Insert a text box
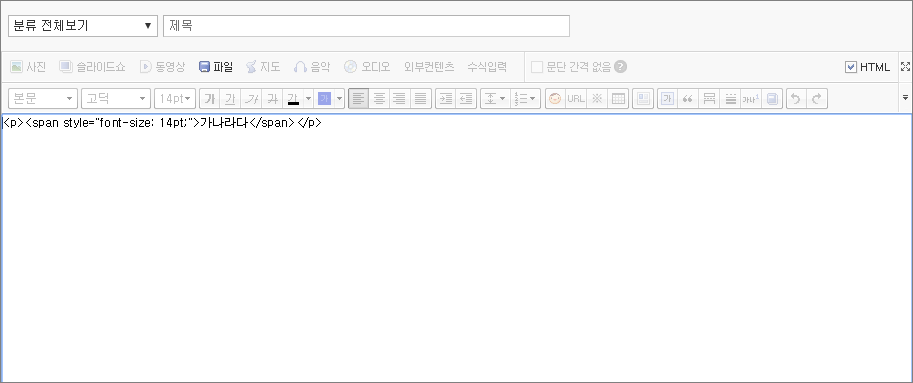 pos(667,99)
